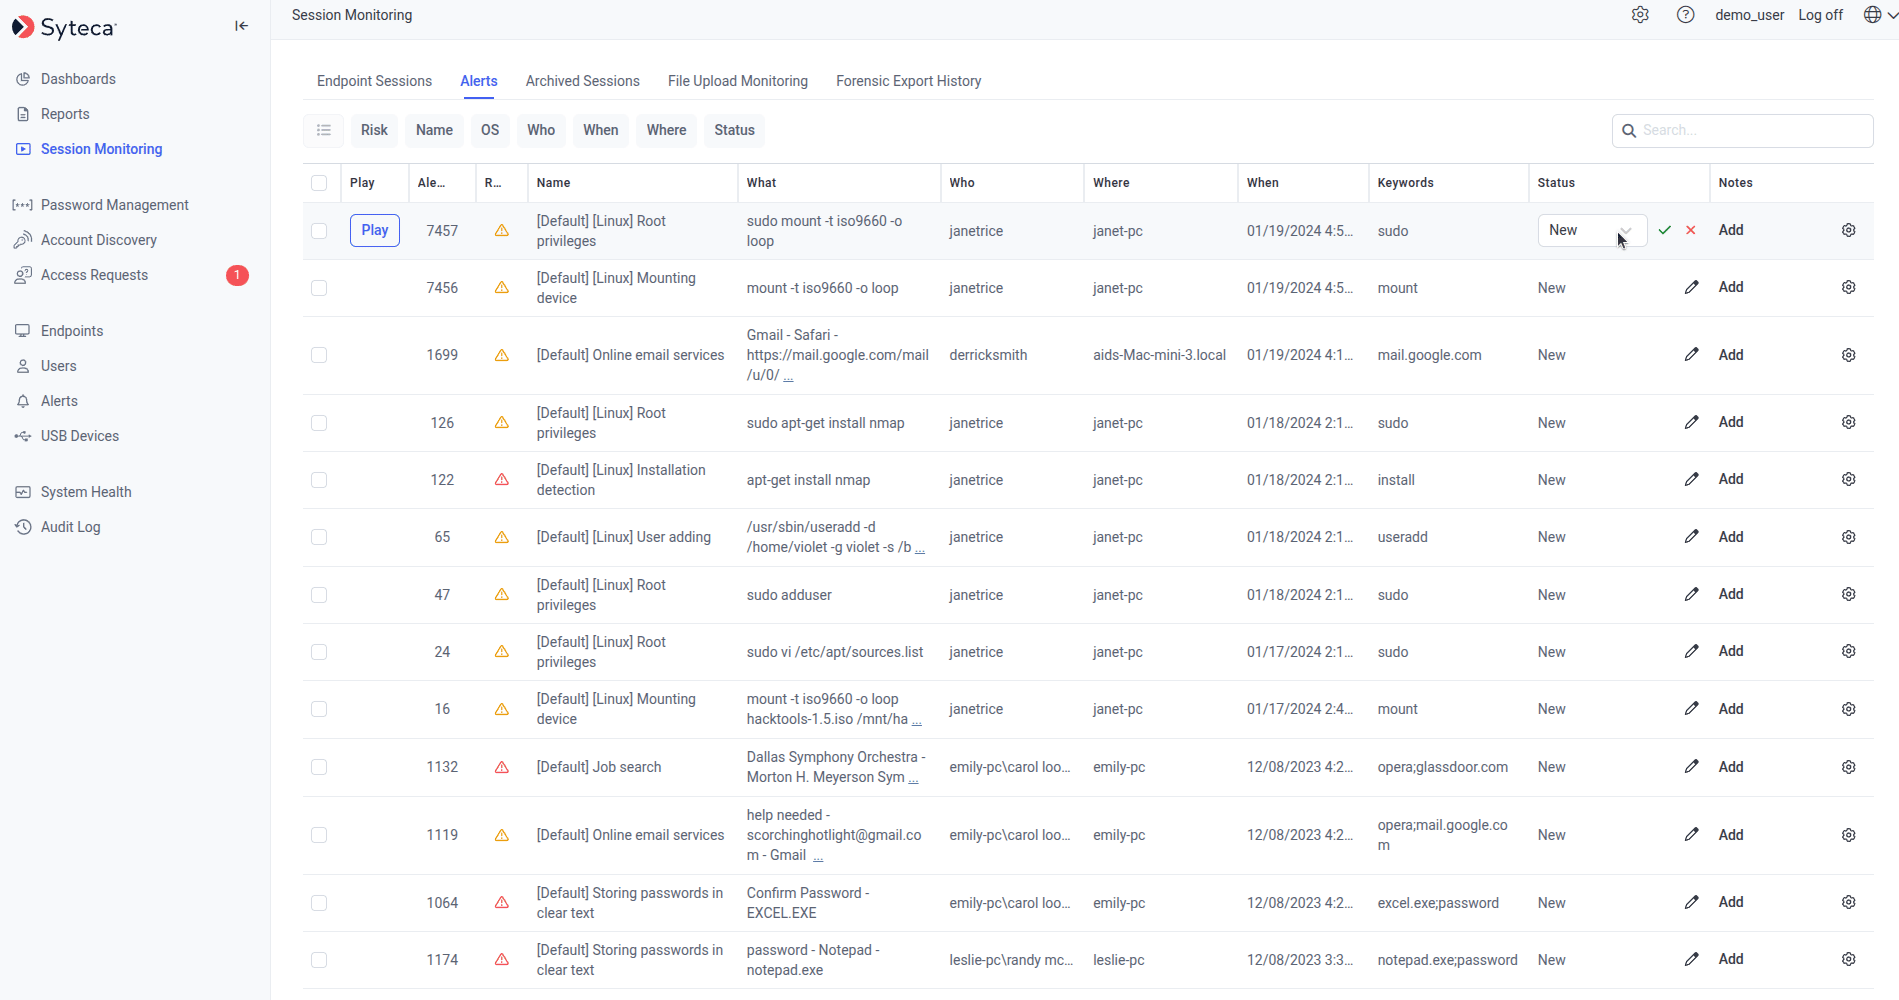Viewport: 1899px width, 1000px height.
Task: Edit status pencil for alert 122
Action: click(x=1691, y=479)
